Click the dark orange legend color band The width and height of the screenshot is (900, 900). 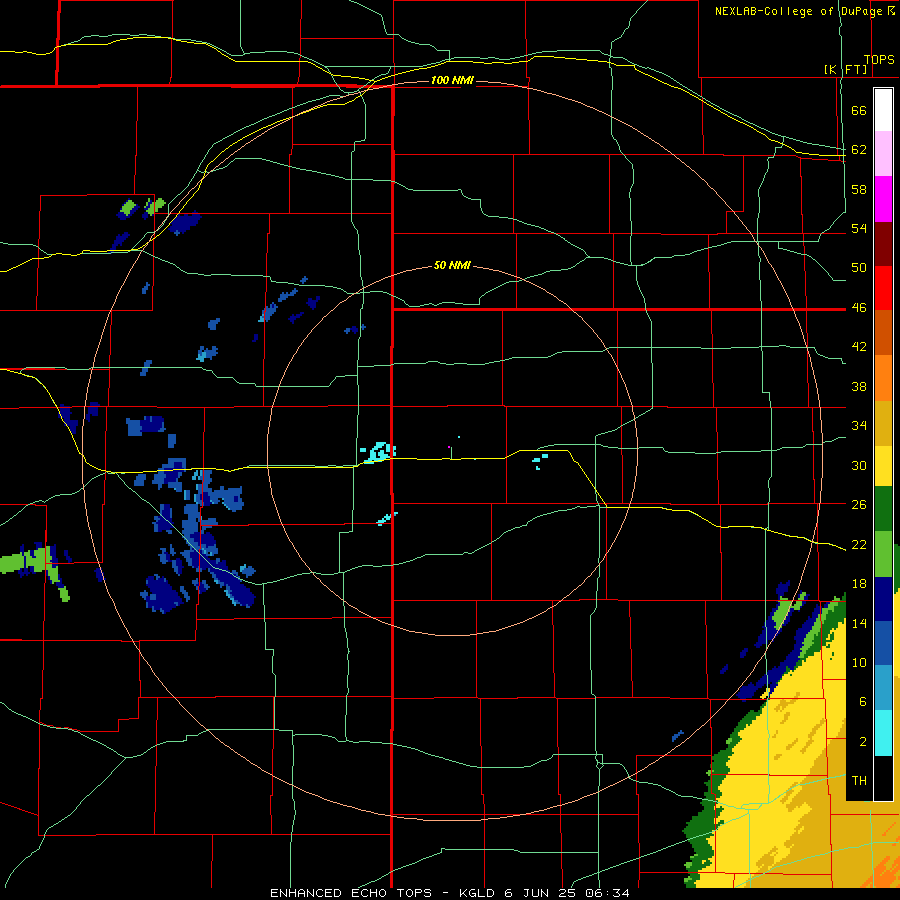coord(883,333)
